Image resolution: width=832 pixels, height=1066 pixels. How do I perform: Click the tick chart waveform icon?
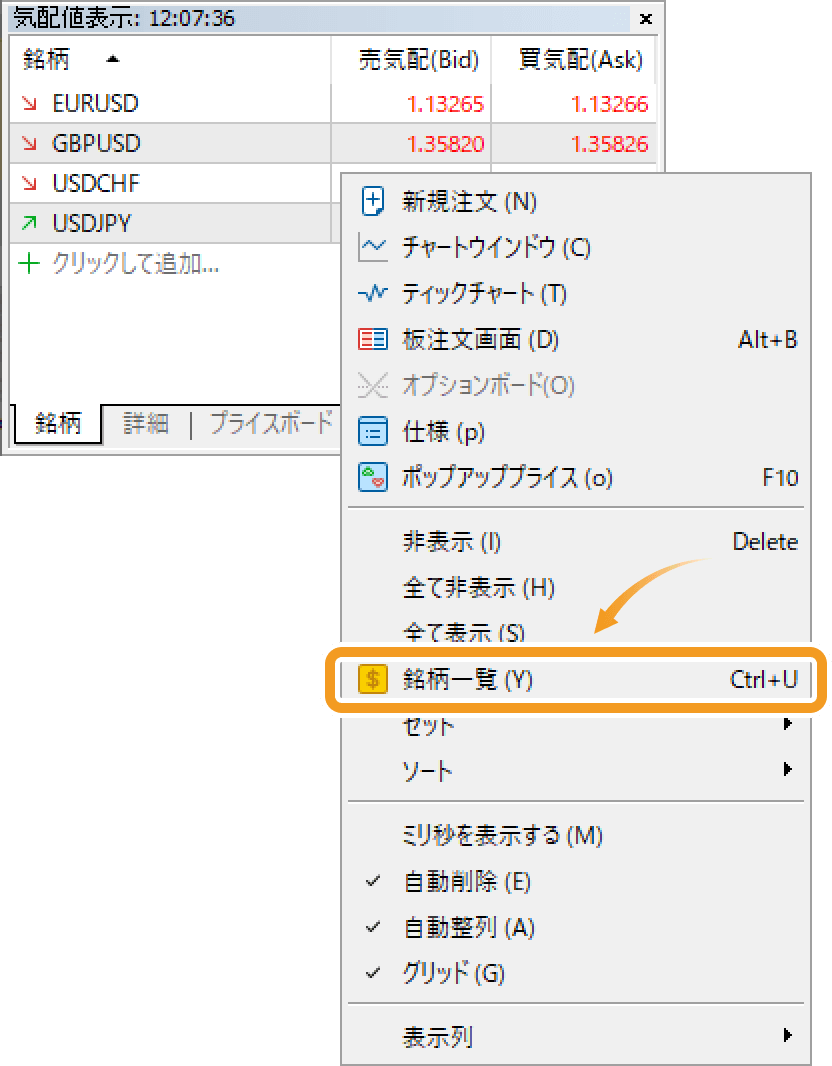click(x=372, y=293)
